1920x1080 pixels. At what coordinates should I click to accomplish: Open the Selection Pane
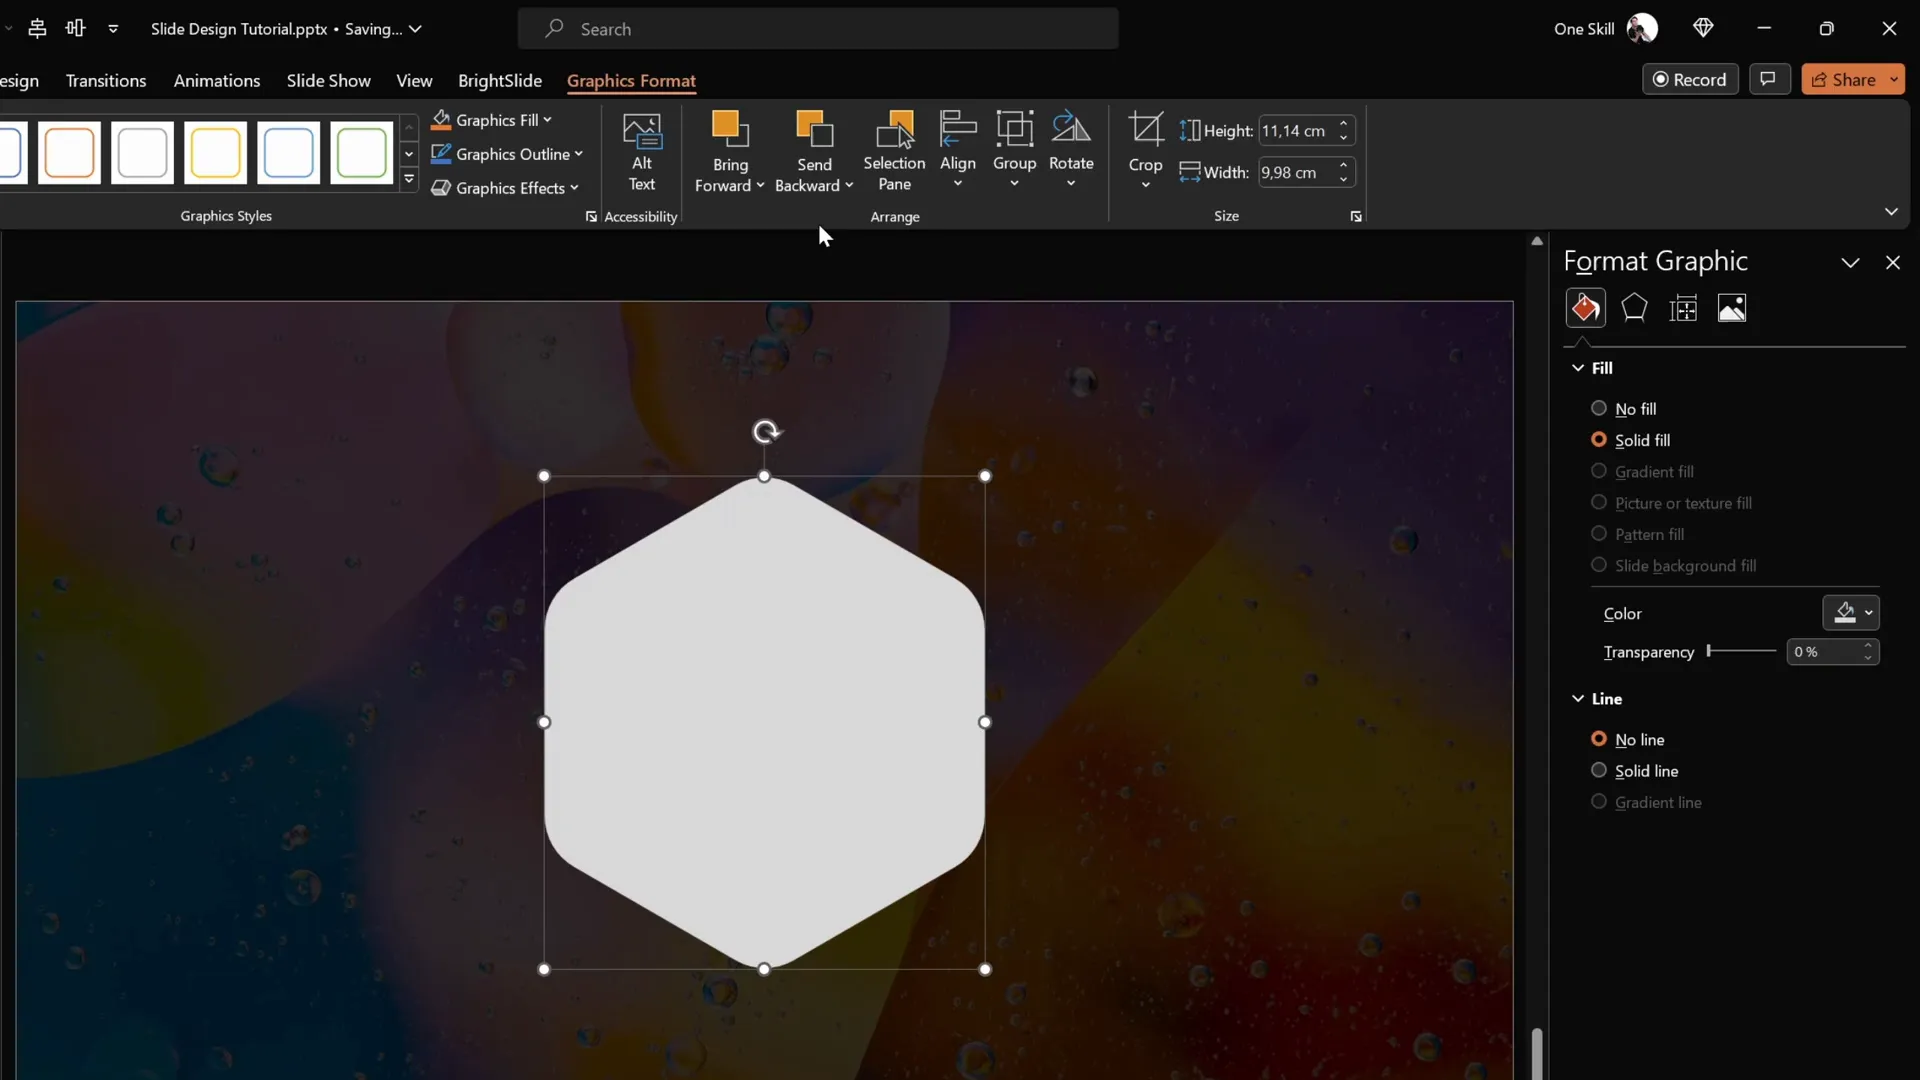(x=894, y=152)
